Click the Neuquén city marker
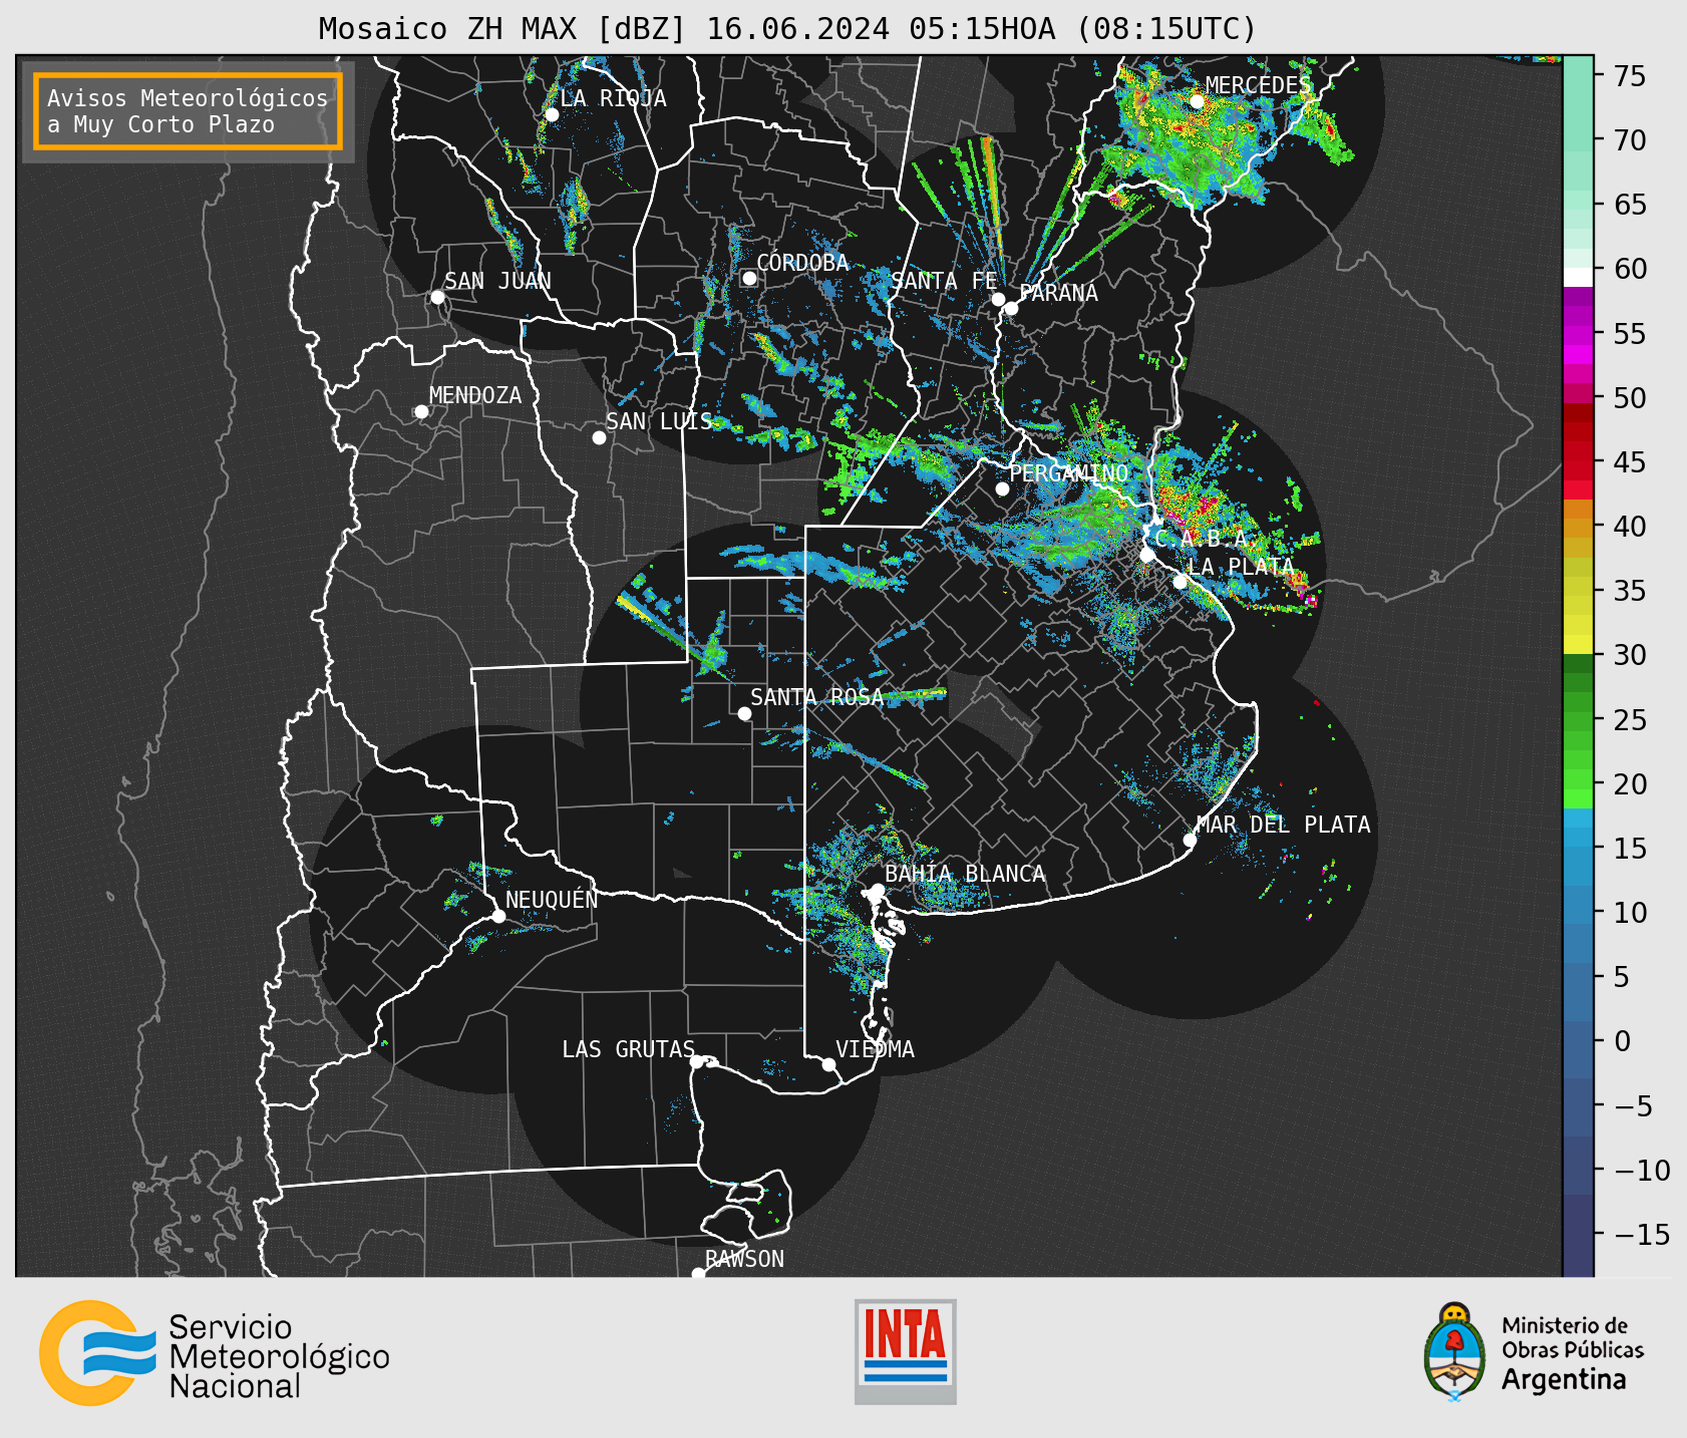 [498, 916]
